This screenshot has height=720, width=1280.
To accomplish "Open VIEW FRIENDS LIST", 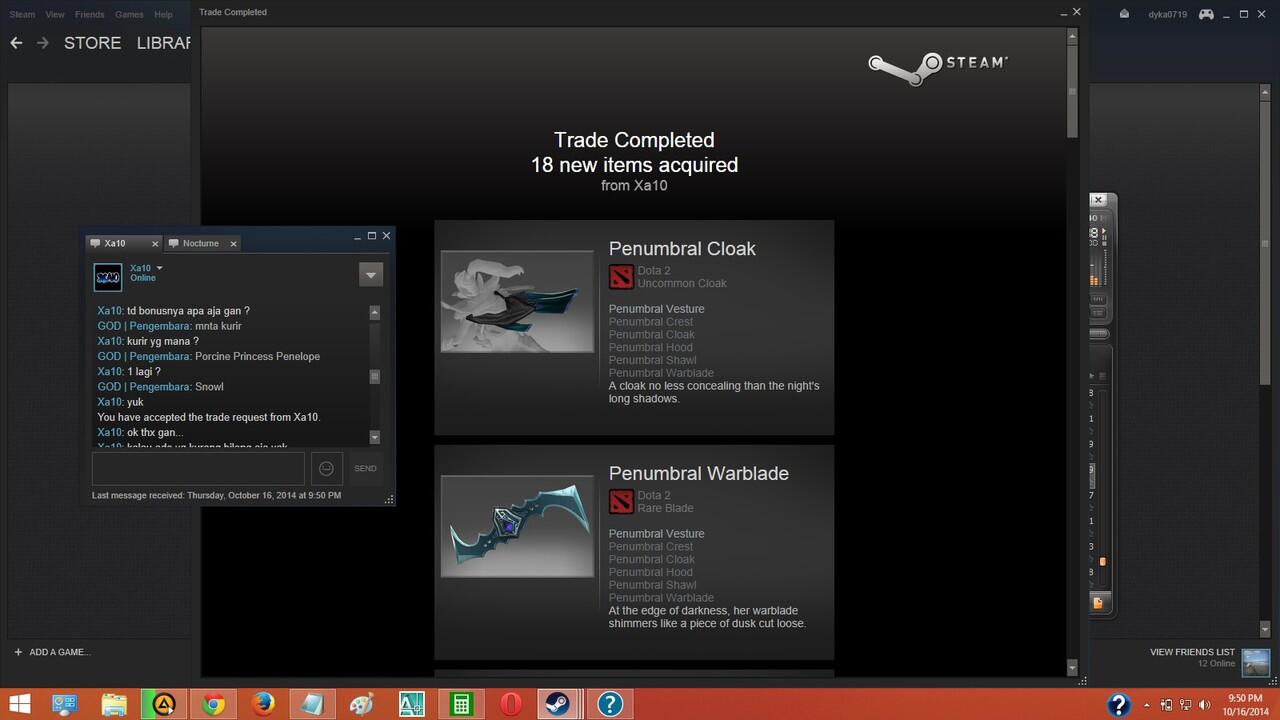I will pyautogui.click(x=1192, y=652).
